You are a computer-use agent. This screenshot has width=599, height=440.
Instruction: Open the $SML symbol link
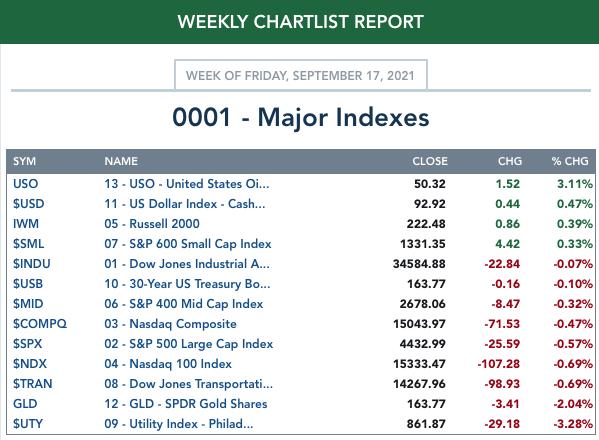click(29, 244)
